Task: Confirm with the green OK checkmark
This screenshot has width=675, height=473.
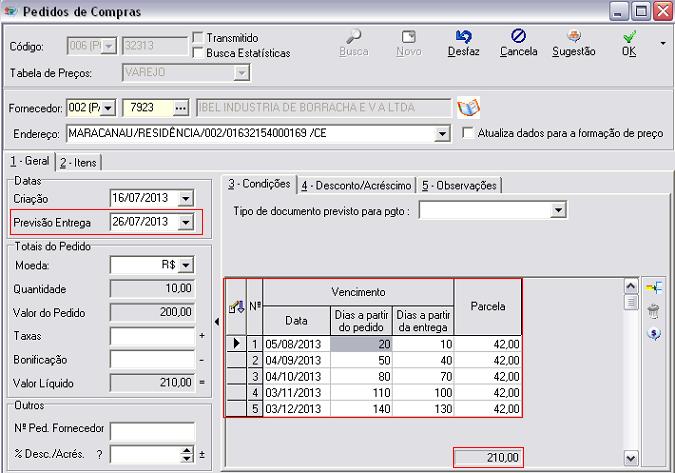Action: [x=629, y=36]
